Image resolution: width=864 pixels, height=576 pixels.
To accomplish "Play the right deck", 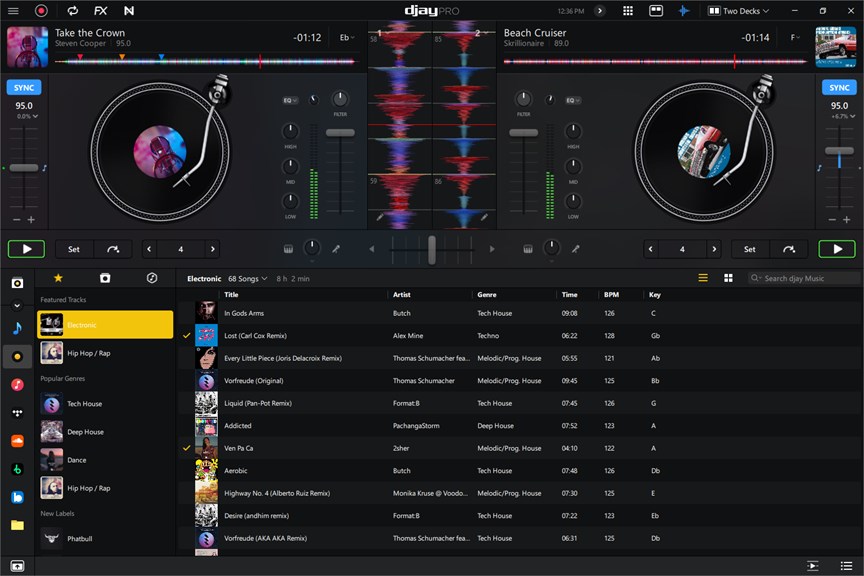I will [x=837, y=249].
